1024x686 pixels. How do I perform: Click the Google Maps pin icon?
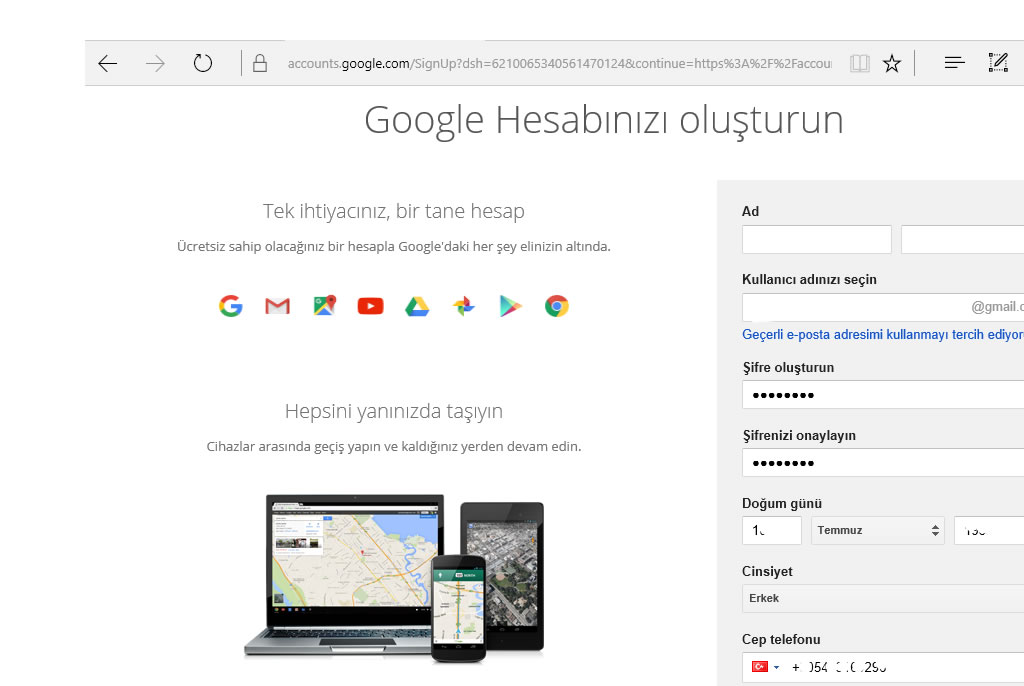325,306
